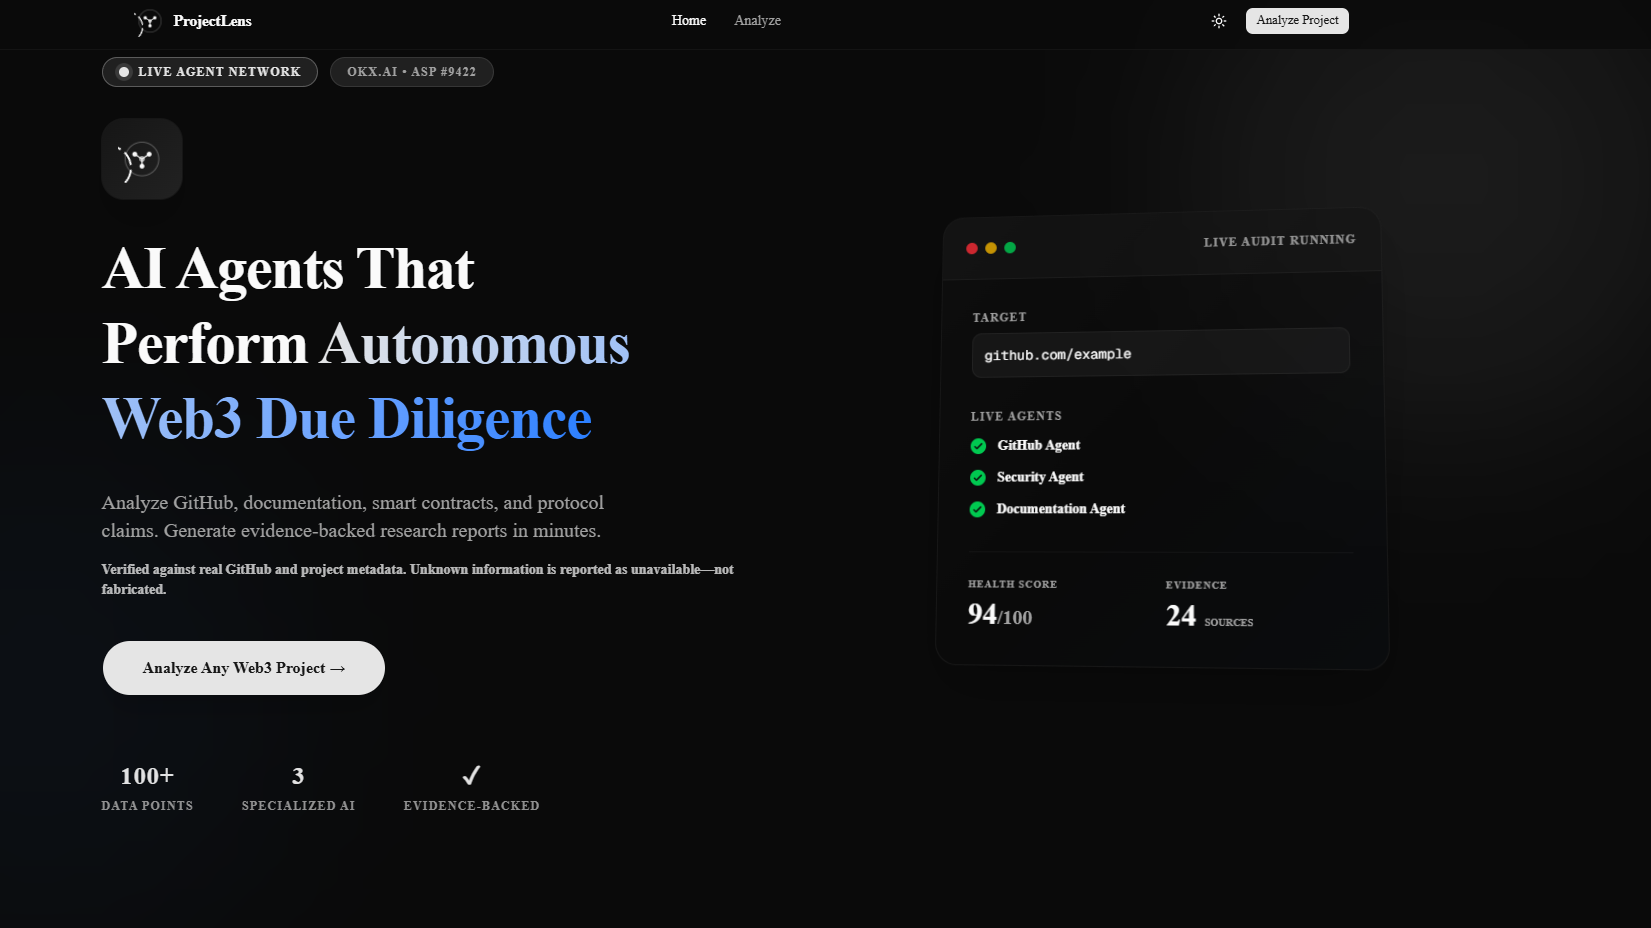
Task: Click the green window dot in audit card
Action: (x=1010, y=248)
